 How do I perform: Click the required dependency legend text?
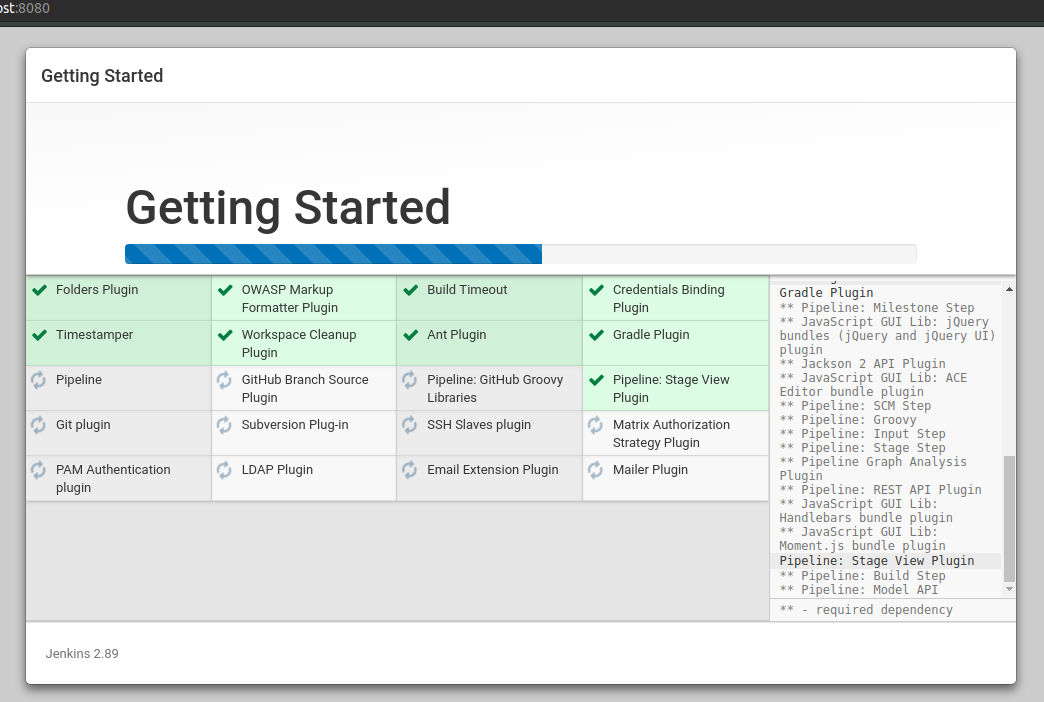[866, 609]
